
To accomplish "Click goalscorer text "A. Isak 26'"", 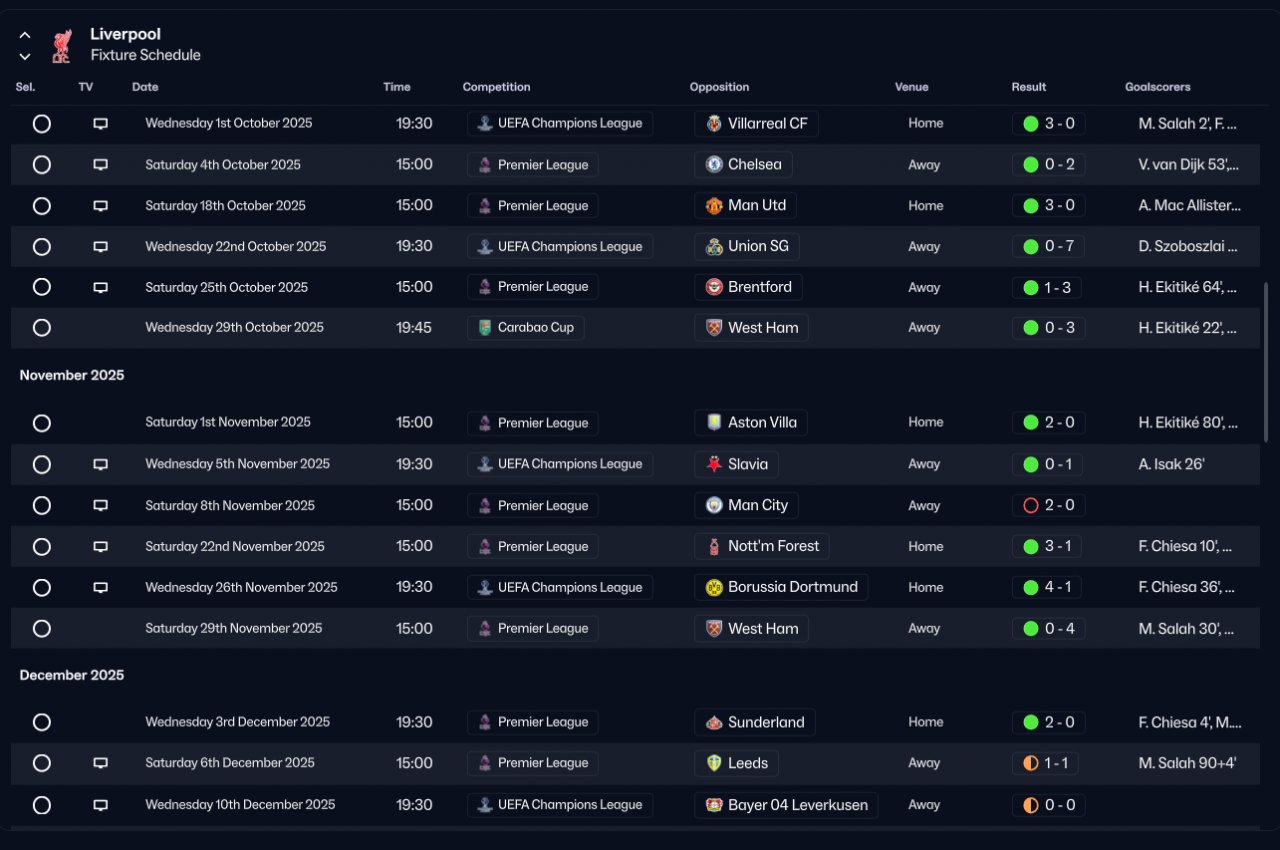I will point(1171,464).
